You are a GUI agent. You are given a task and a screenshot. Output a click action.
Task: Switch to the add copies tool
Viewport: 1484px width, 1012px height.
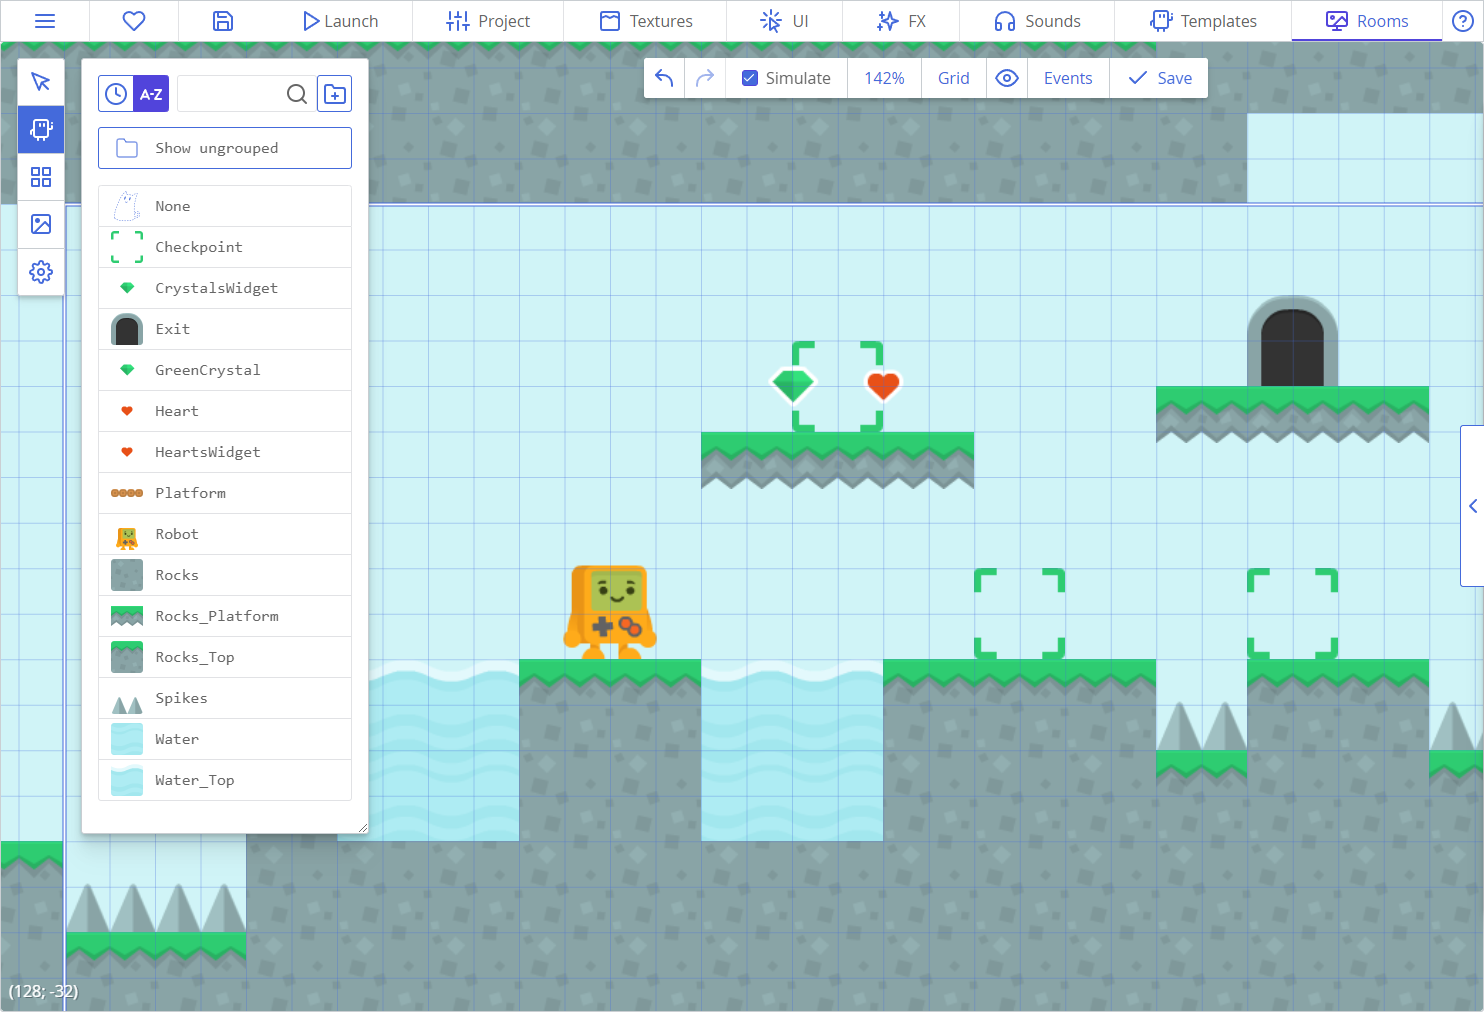pos(41,129)
